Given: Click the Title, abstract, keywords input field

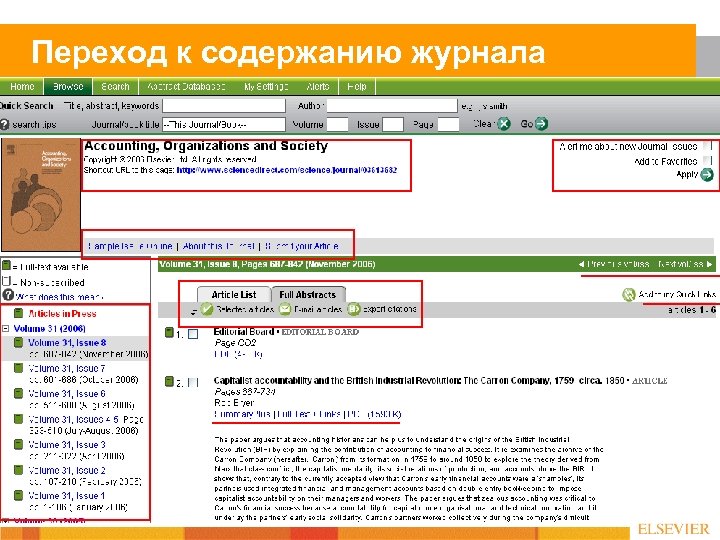Looking at the screenshot, I should pyautogui.click(x=224, y=106).
